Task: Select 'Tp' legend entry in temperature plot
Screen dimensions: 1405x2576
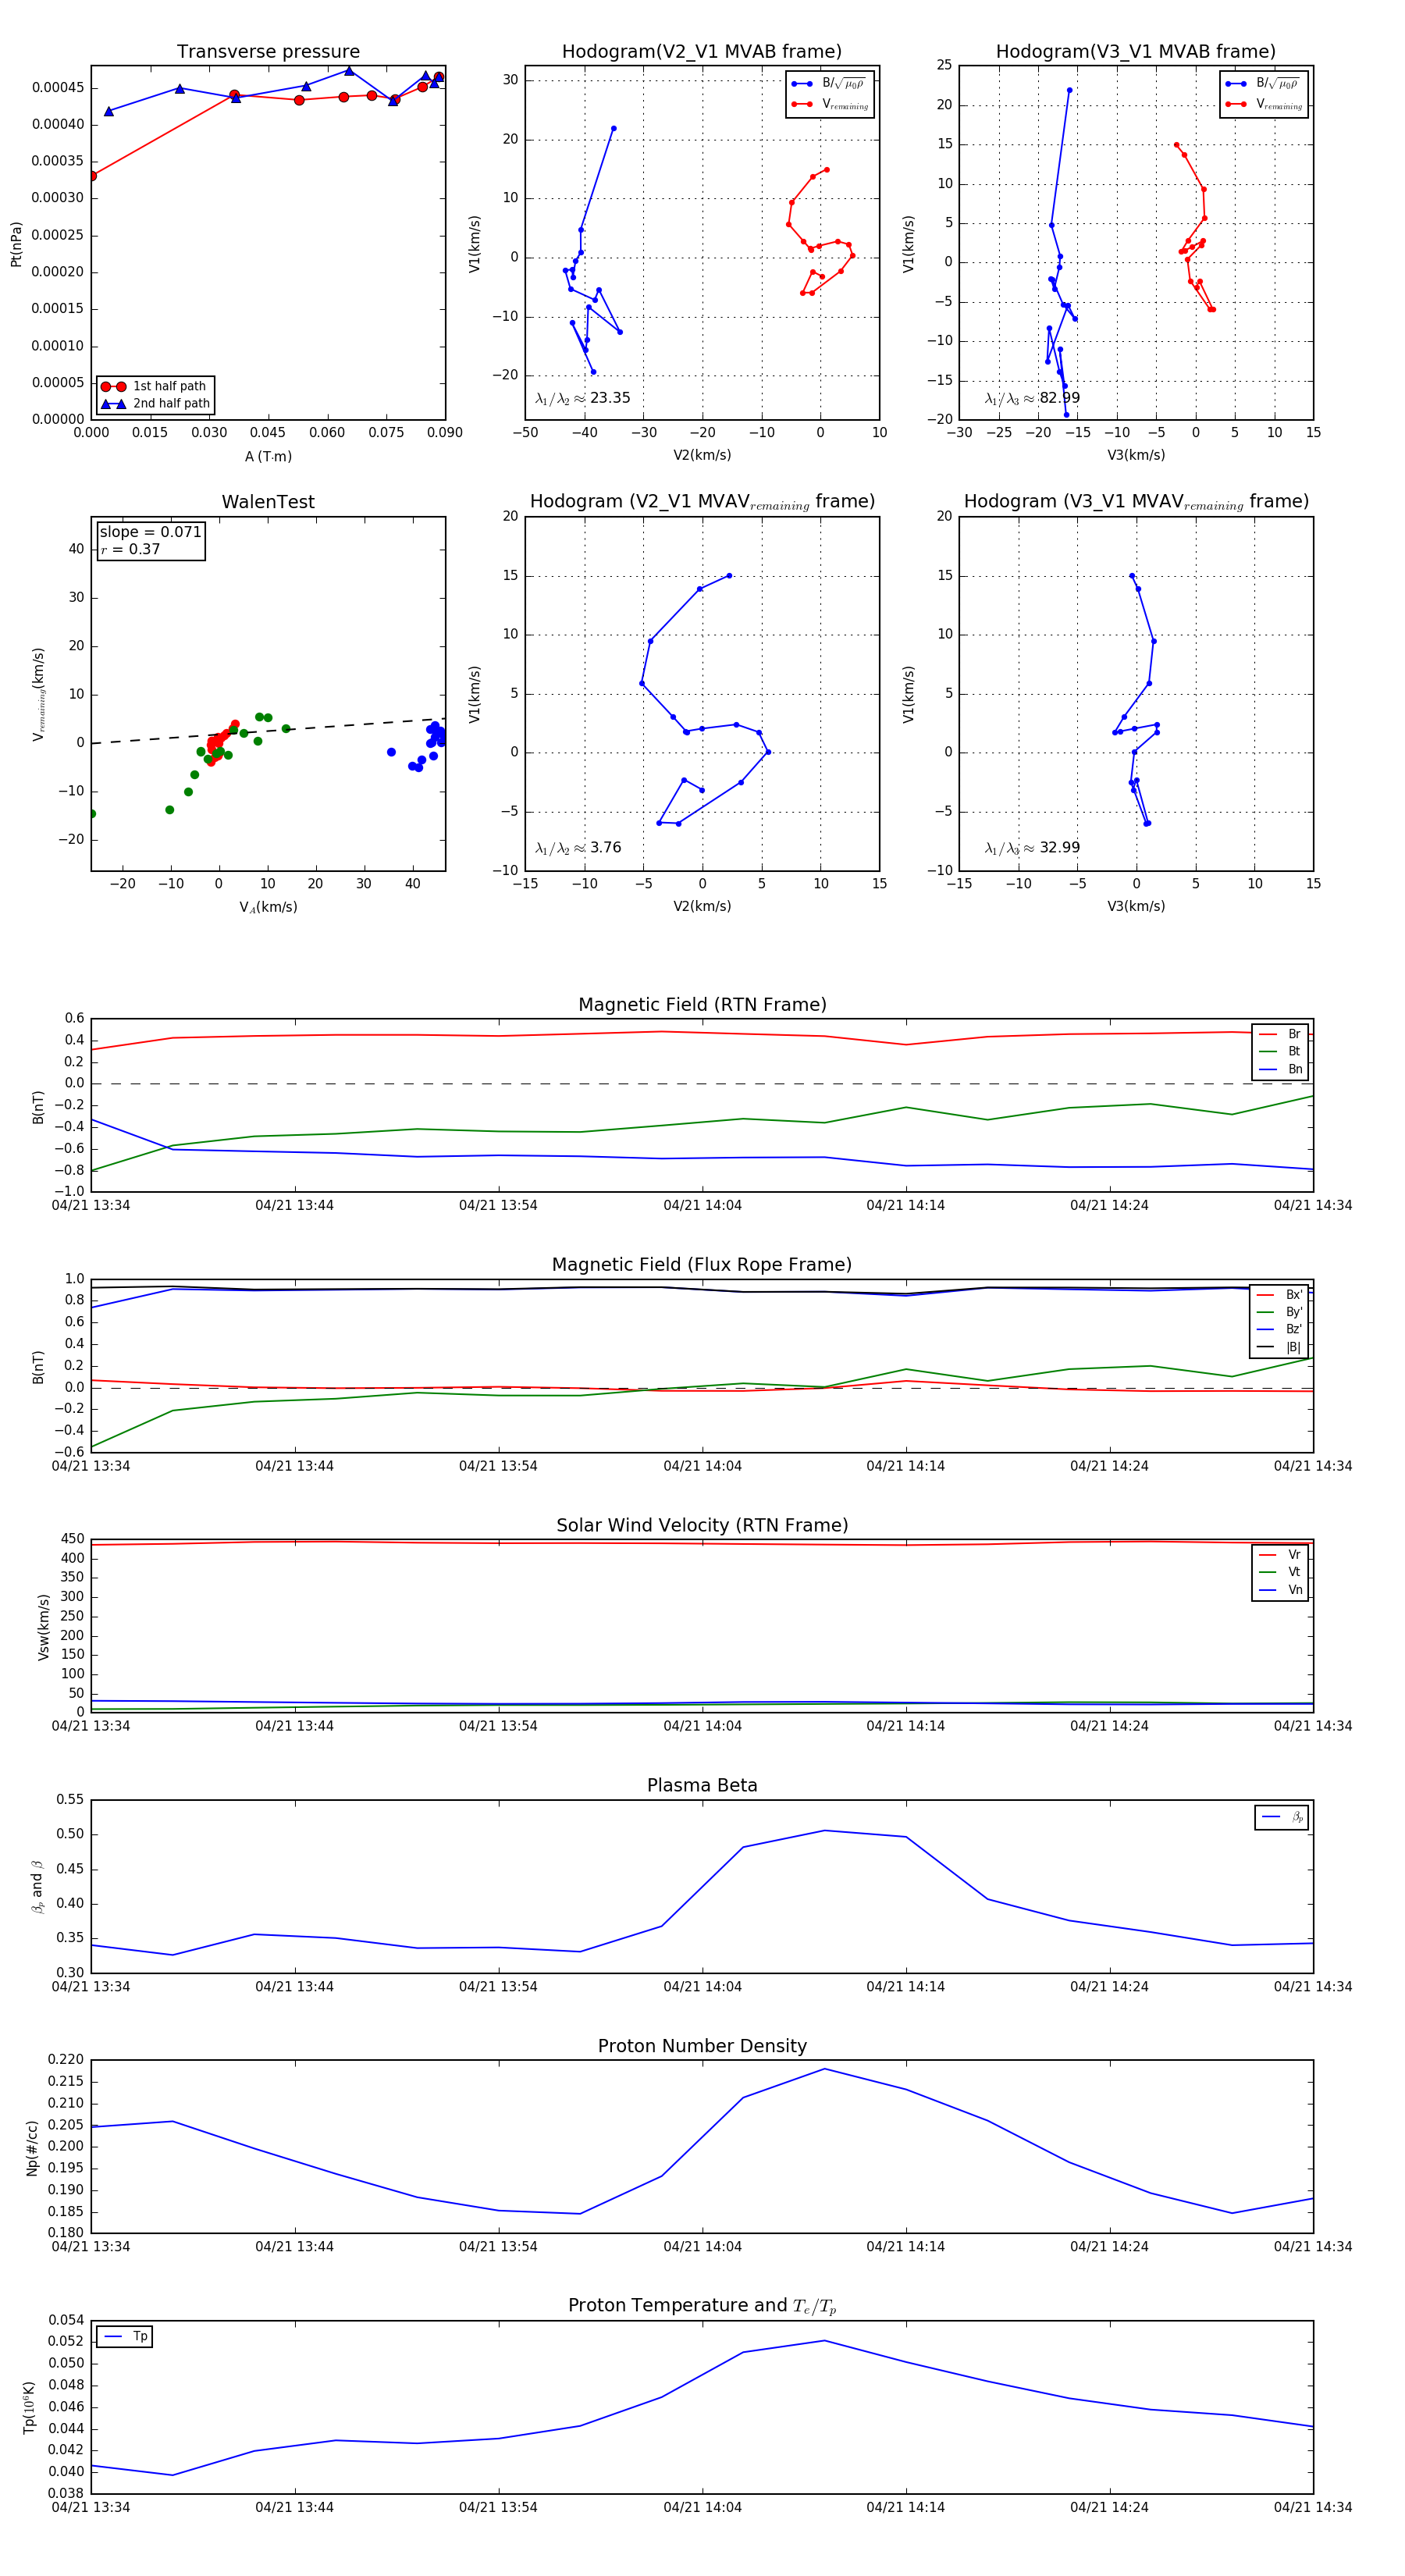Action: (125, 2337)
